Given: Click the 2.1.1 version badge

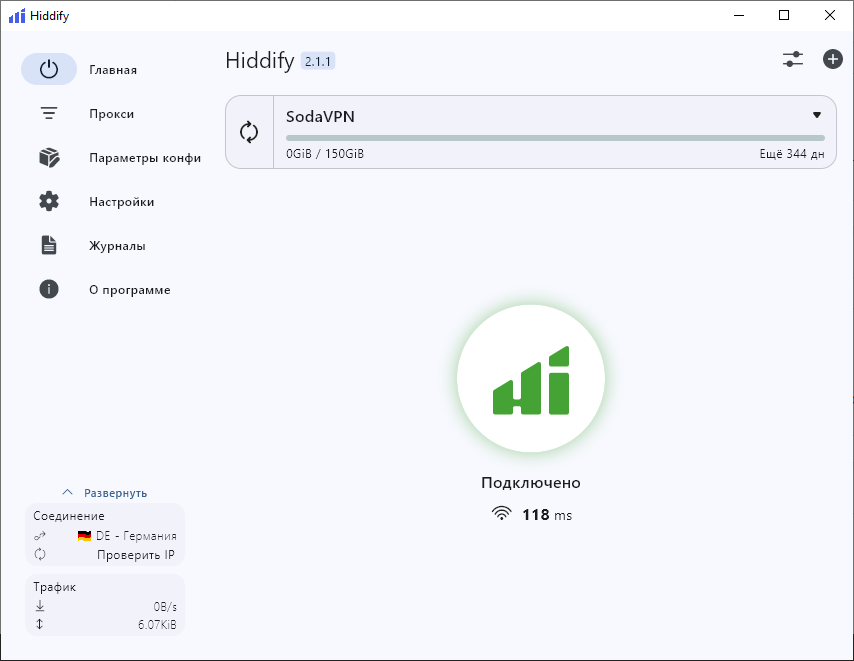Looking at the screenshot, I should click(318, 61).
